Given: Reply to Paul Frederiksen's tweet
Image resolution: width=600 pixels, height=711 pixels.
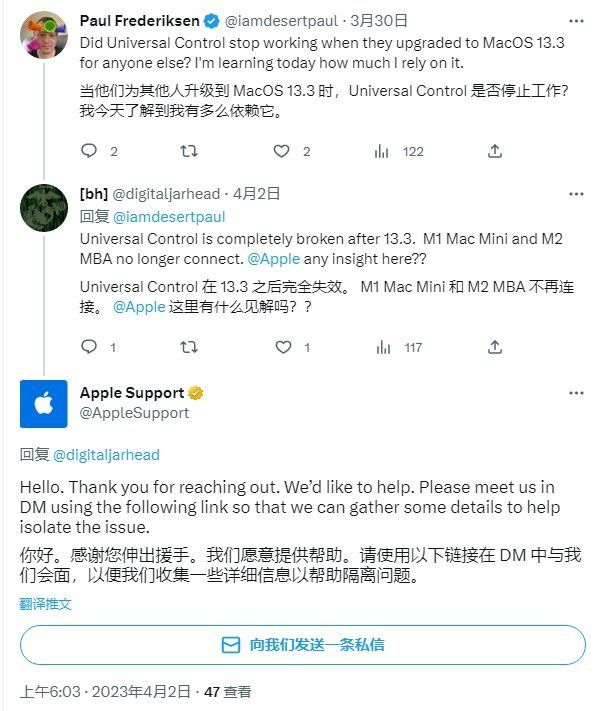Looking at the screenshot, I should point(89,151).
